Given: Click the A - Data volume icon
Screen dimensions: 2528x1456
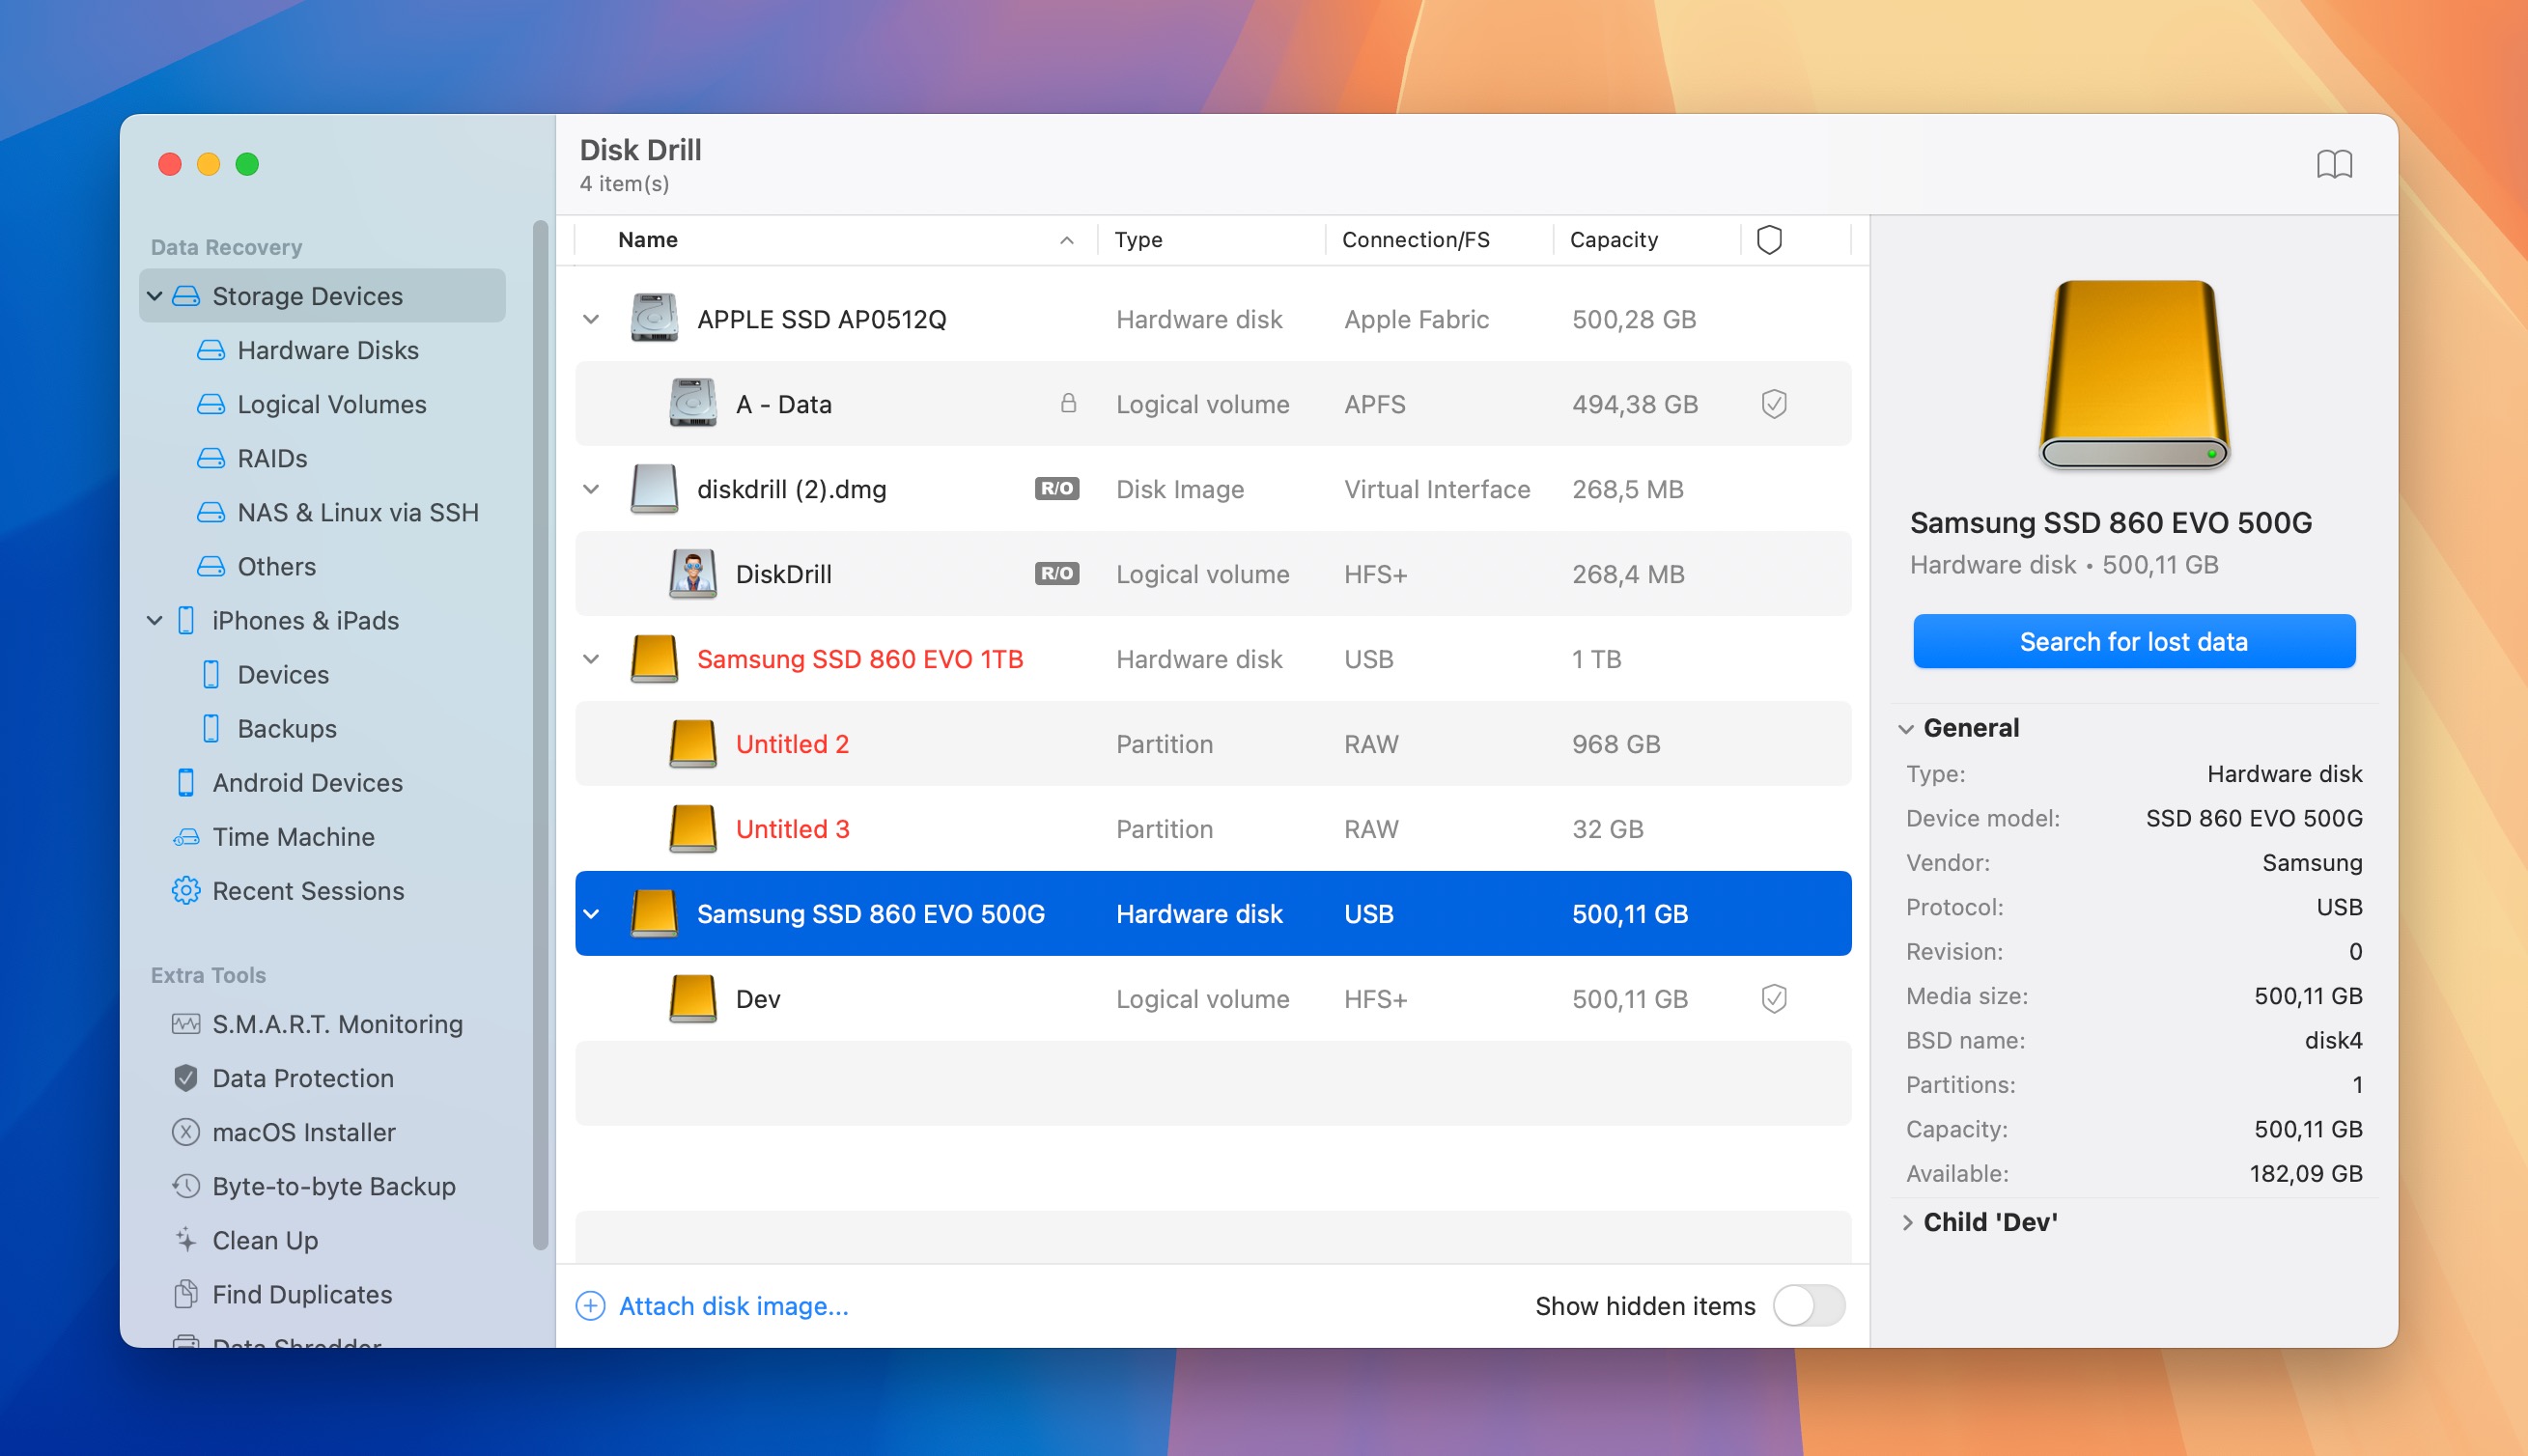Looking at the screenshot, I should pos(692,404).
